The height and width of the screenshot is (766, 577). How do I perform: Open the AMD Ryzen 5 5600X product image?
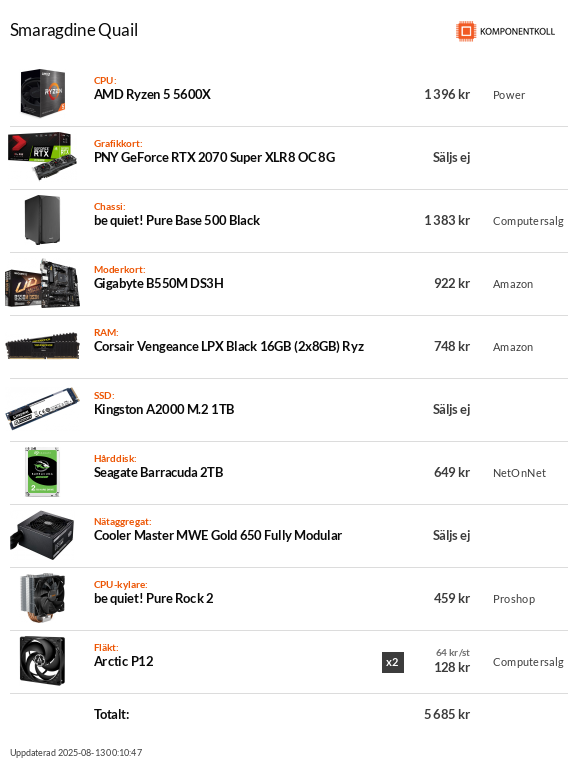pos(43,93)
